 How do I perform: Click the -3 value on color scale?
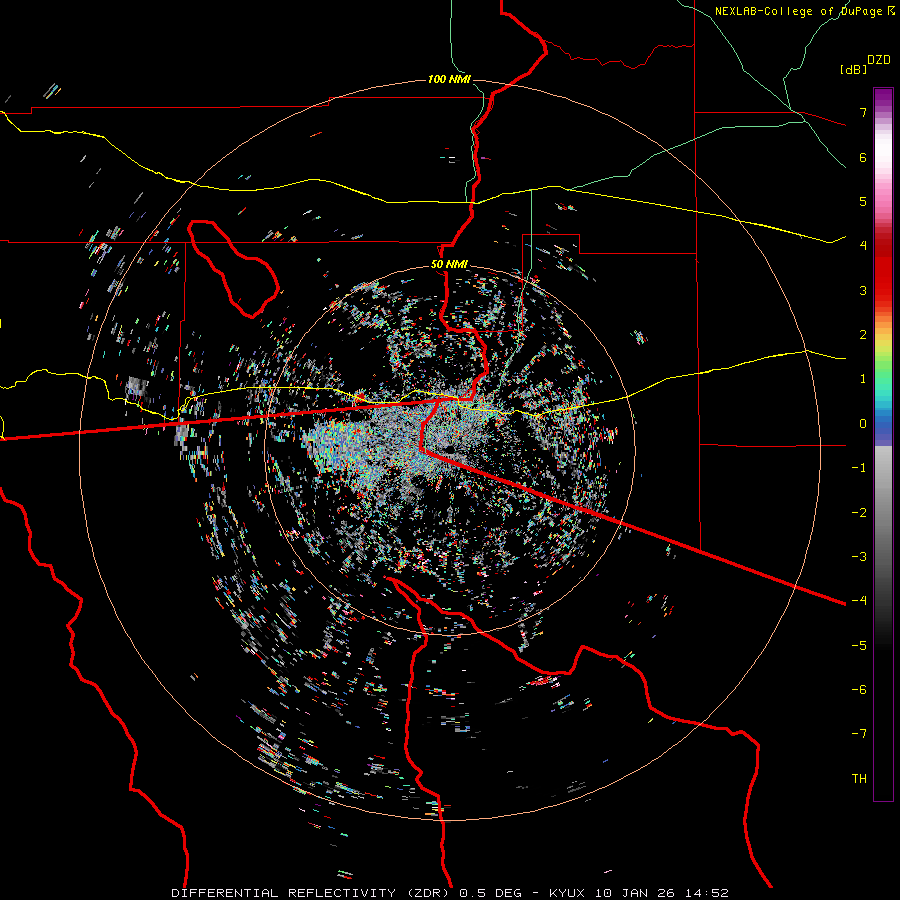[x=859, y=557]
